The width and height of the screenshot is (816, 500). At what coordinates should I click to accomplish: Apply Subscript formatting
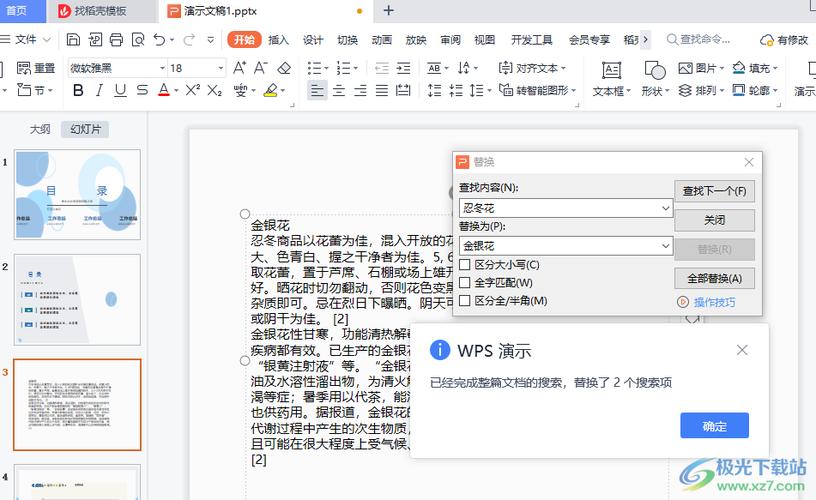pyautogui.click(x=214, y=91)
